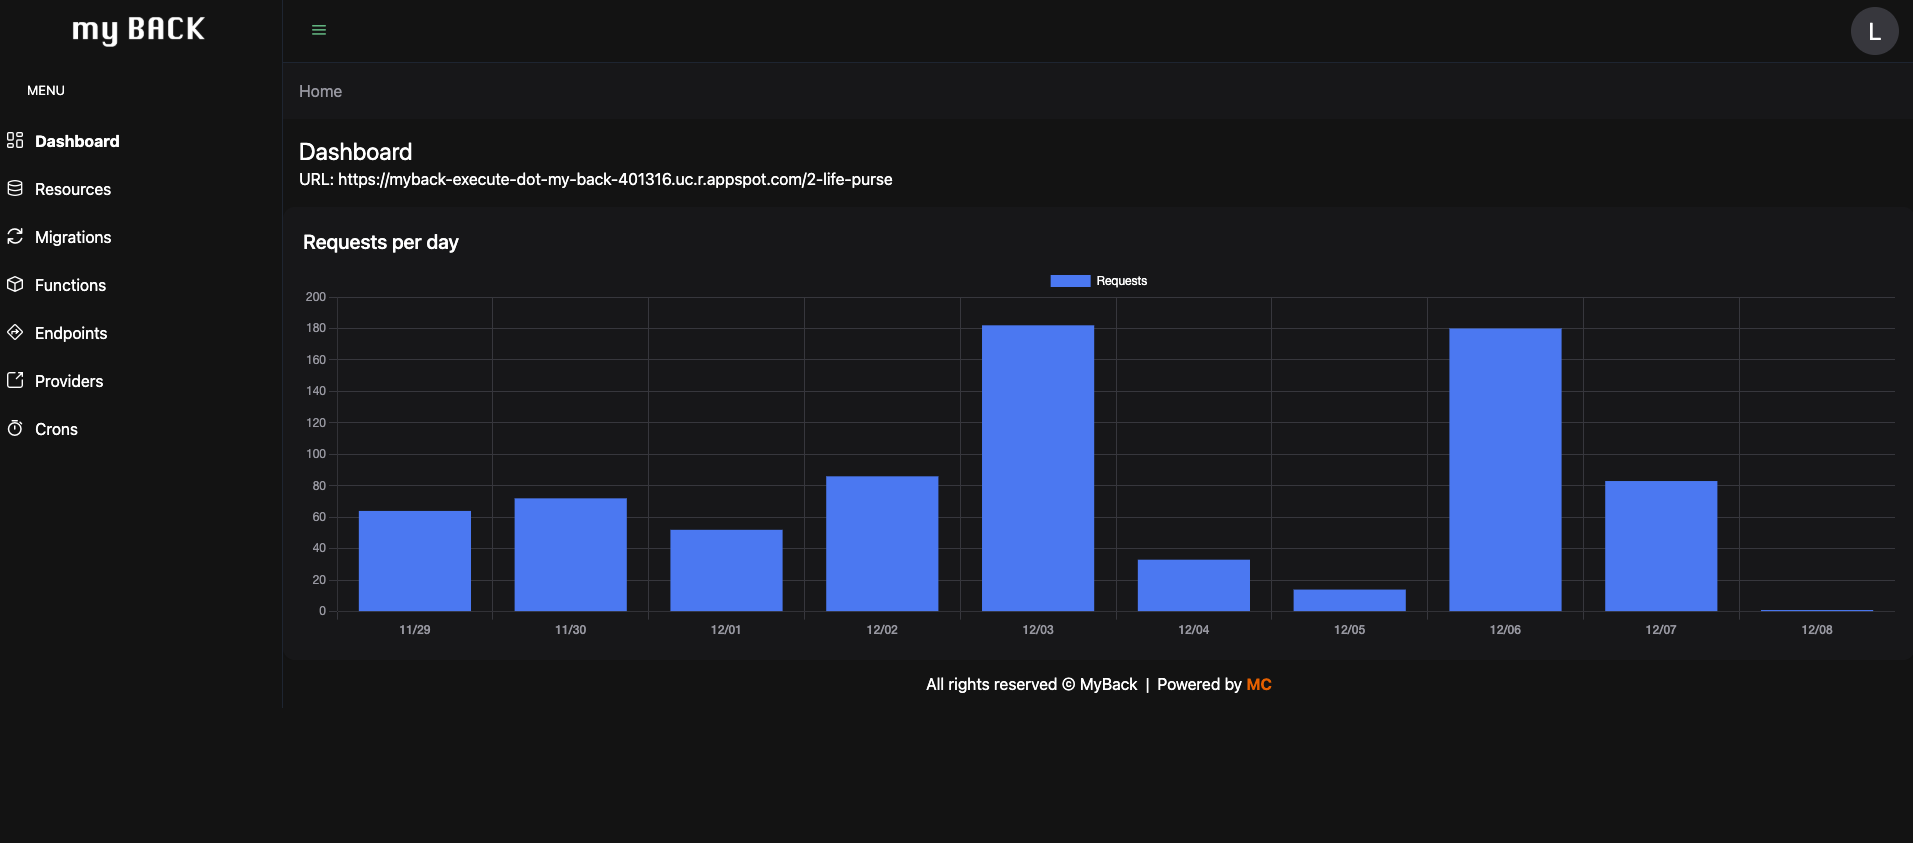This screenshot has width=1913, height=843.
Task: Toggle sidebar with the hamburger menu icon
Action: tap(319, 30)
